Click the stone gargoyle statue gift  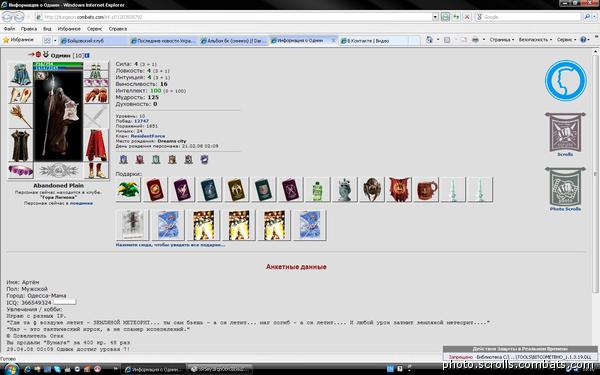[344, 189]
